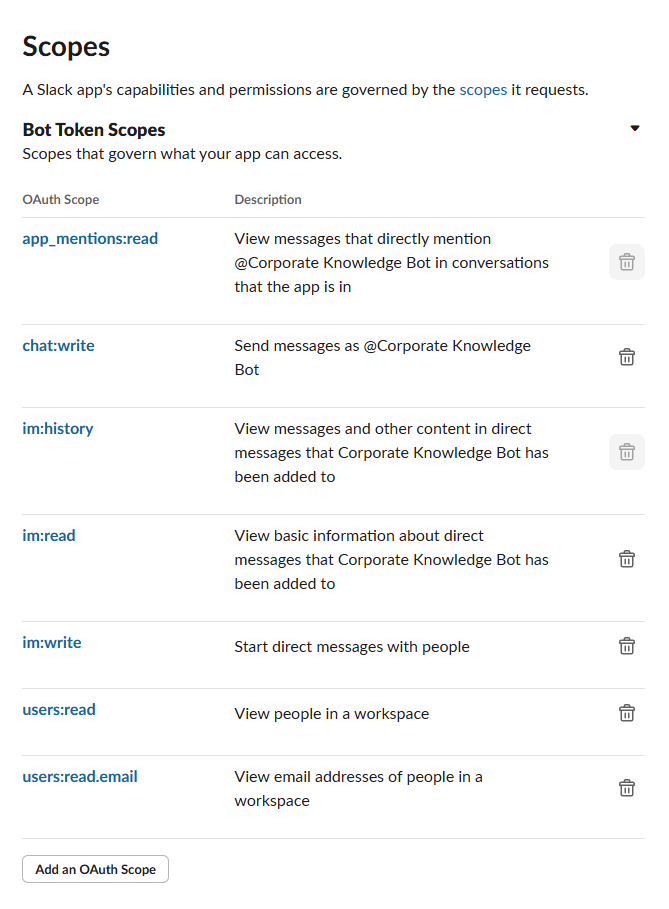This screenshot has width=669, height=909.
Task: Delete the im:read scope
Action: click(x=627, y=559)
